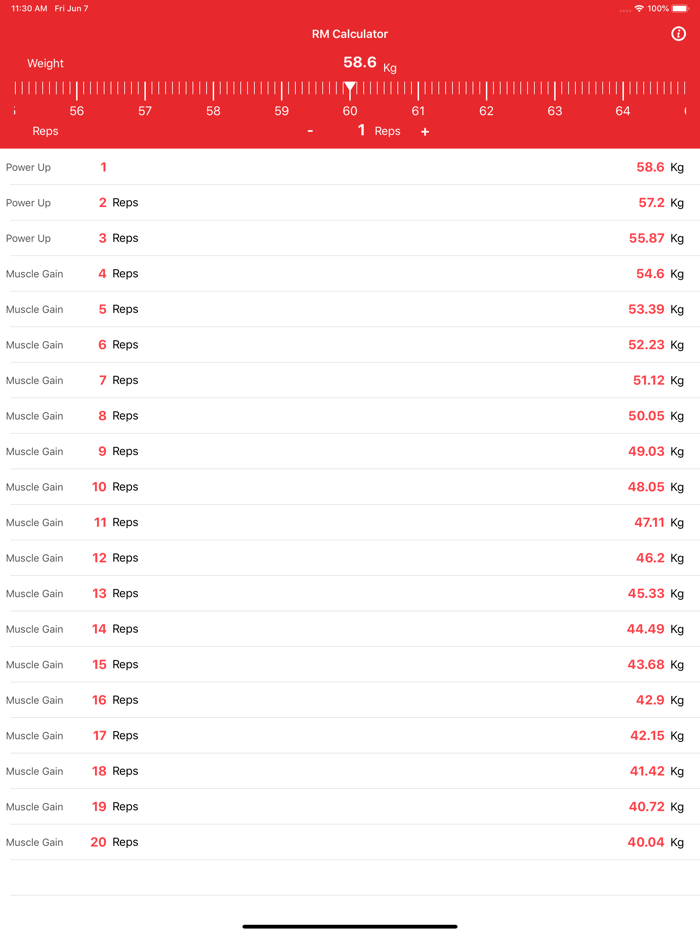Select the Power Up 2 Reps row

tap(350, 202)
